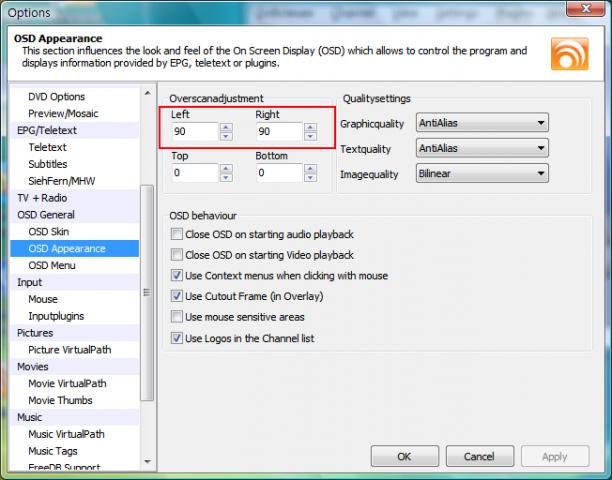Viewport: 612px width, 480px height.
Task: Open the Textquality dropdown
Action: coord(482,148)
